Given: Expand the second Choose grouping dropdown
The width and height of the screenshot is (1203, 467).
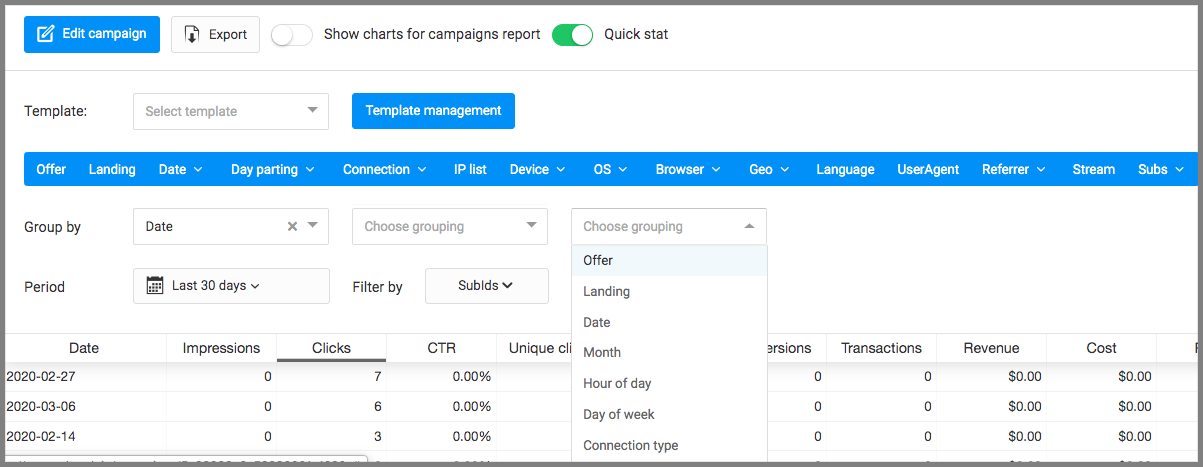Looking at the screenshot, I should 449,227.
